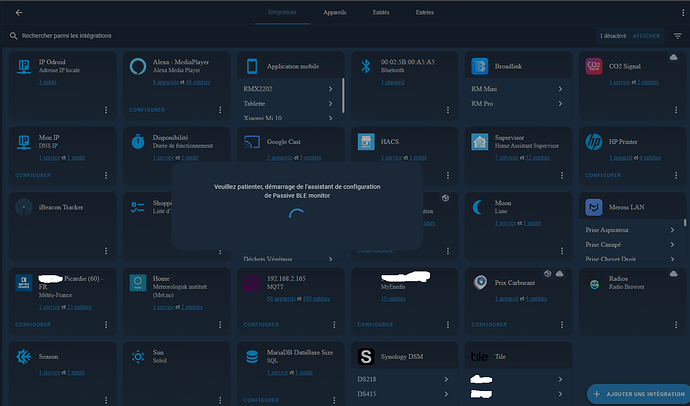Open the 8 appareils link on Alexa card
This screenshot has width=690, height=406.
(165, 82)
